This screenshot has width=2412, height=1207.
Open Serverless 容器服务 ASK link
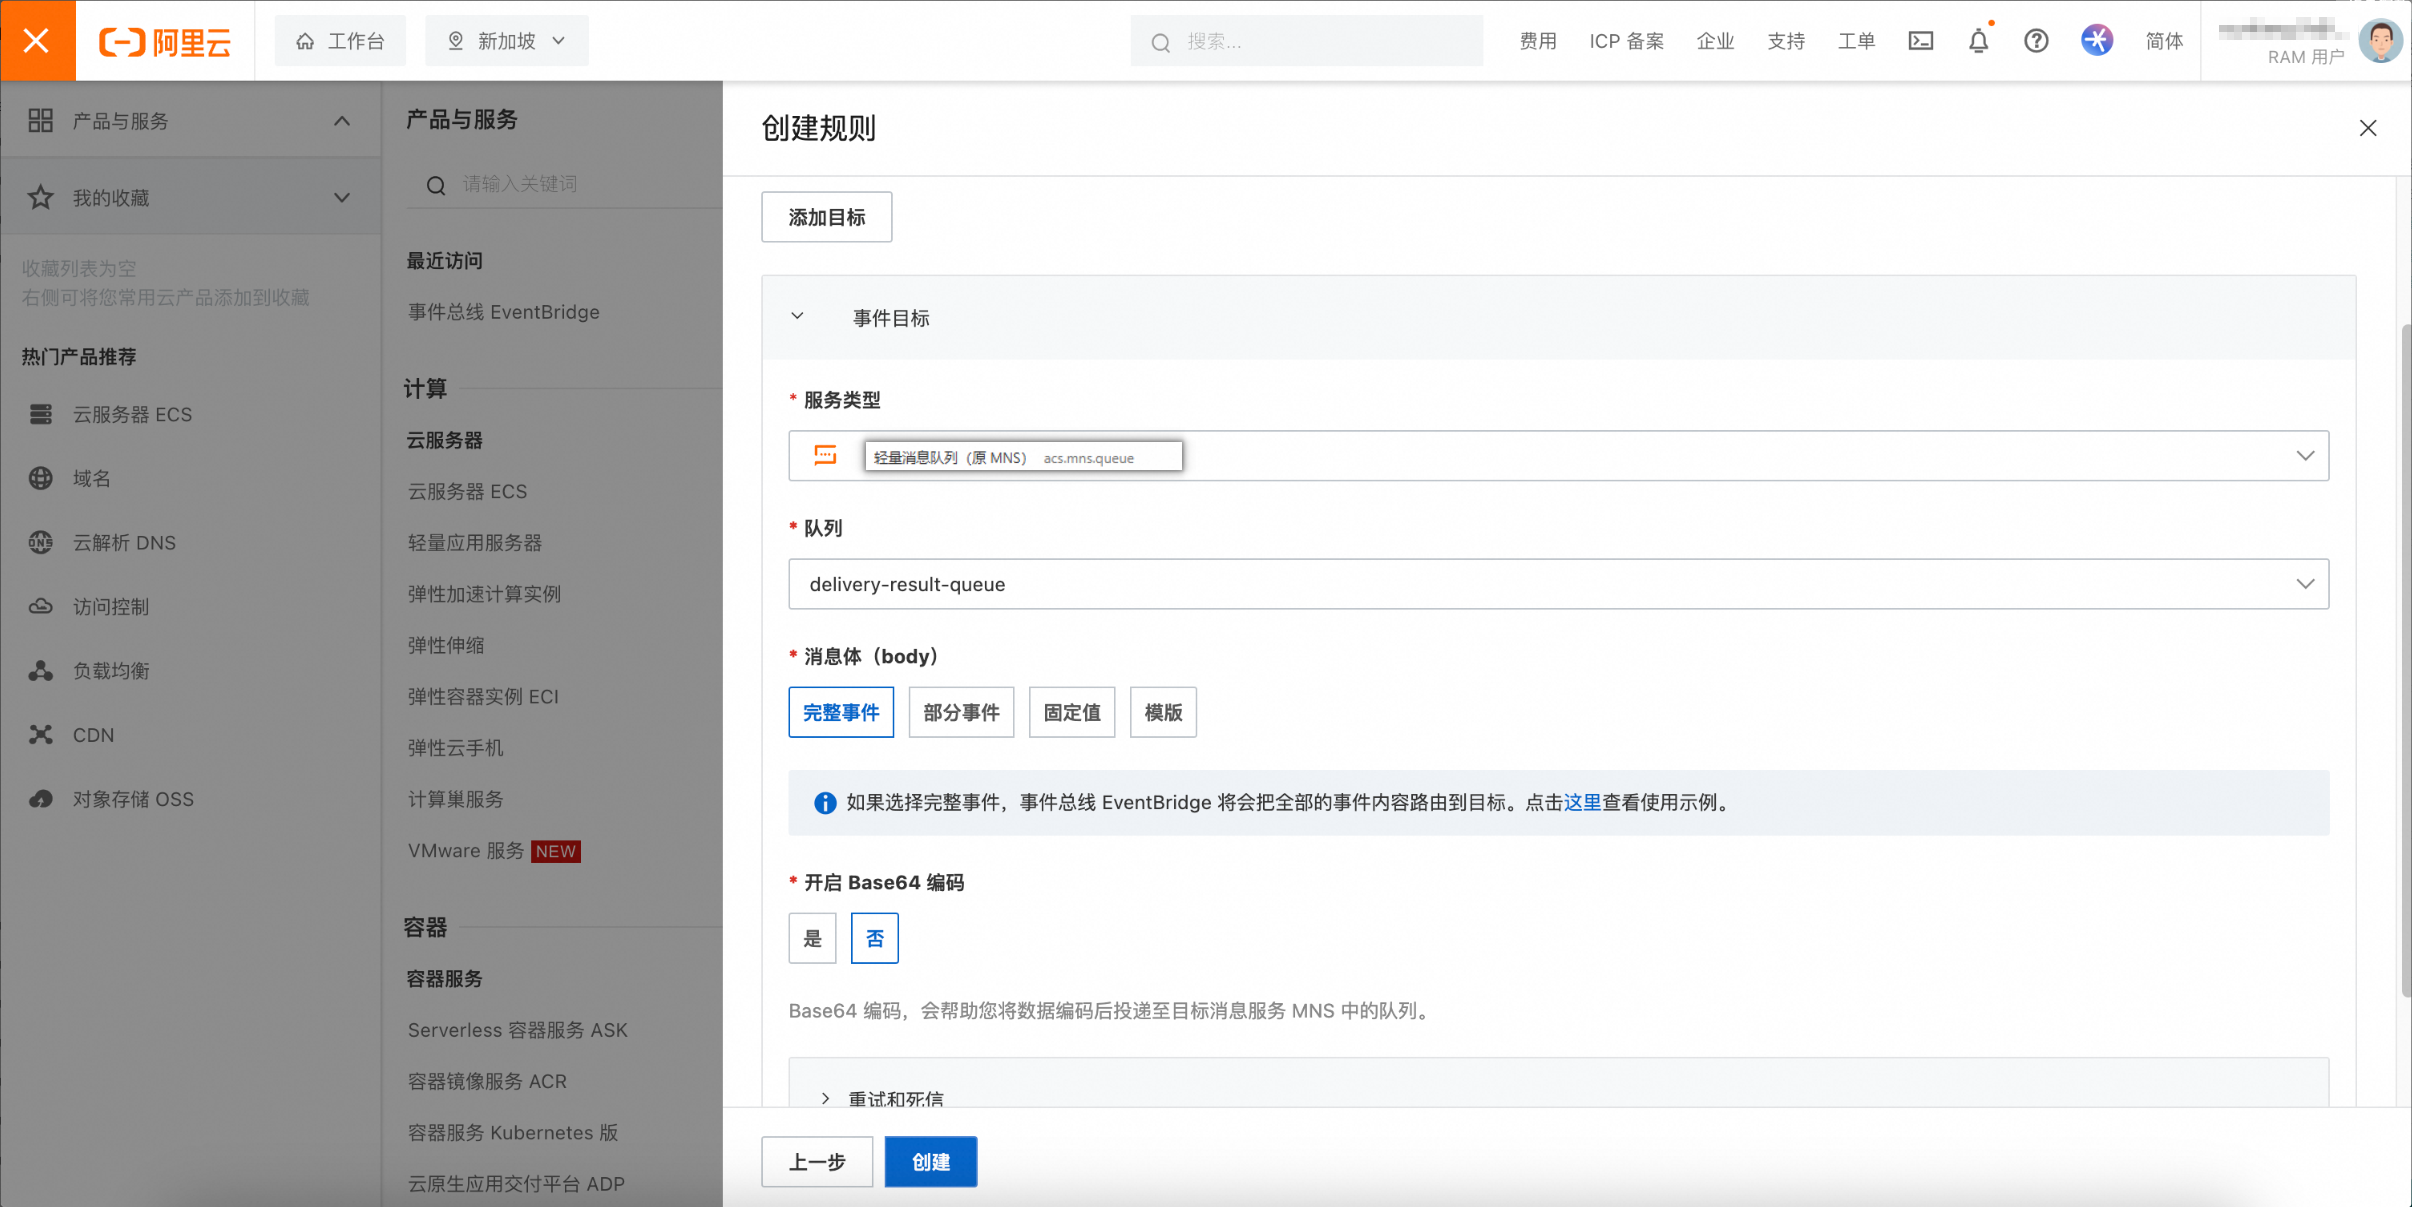517,1030
